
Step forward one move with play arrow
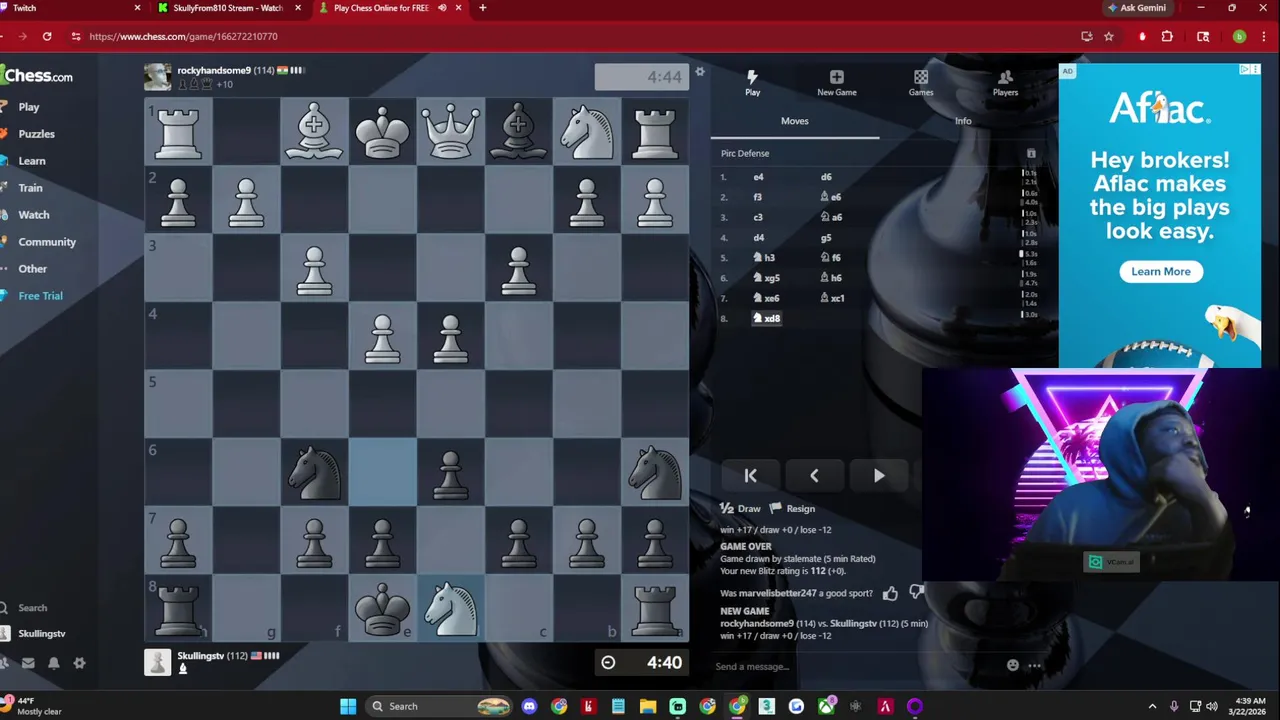[x=878, y=476]
